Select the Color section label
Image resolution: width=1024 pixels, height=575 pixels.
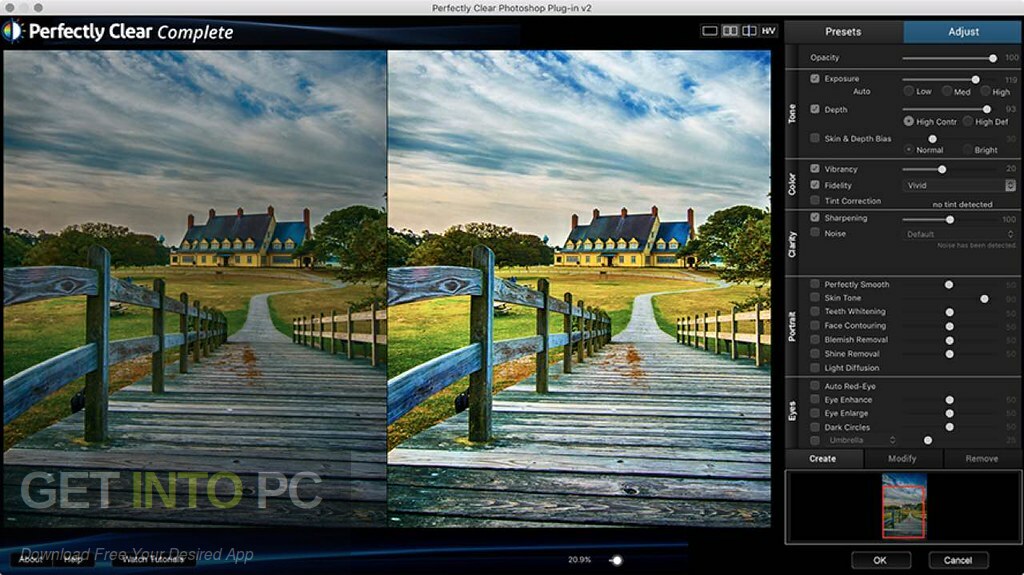coord(792,184)
